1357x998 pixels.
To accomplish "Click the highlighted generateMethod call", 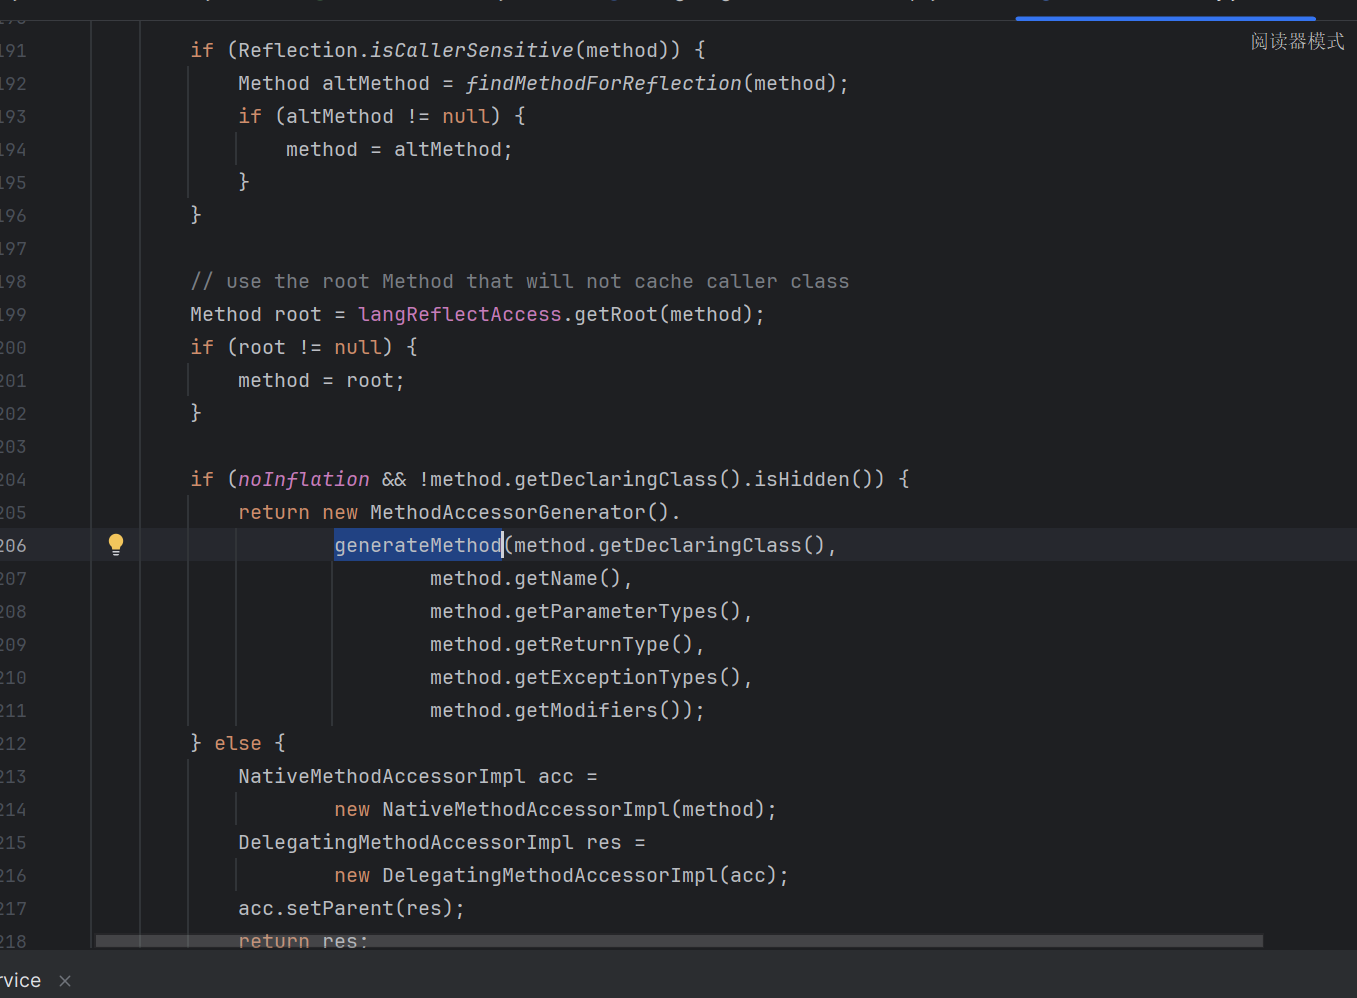I will pyautogui.click(x=418, y=545).
